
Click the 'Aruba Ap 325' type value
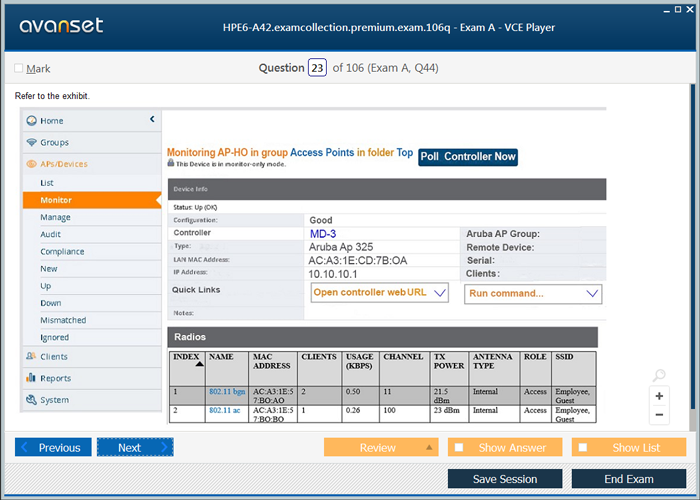[x=341, y=247]
